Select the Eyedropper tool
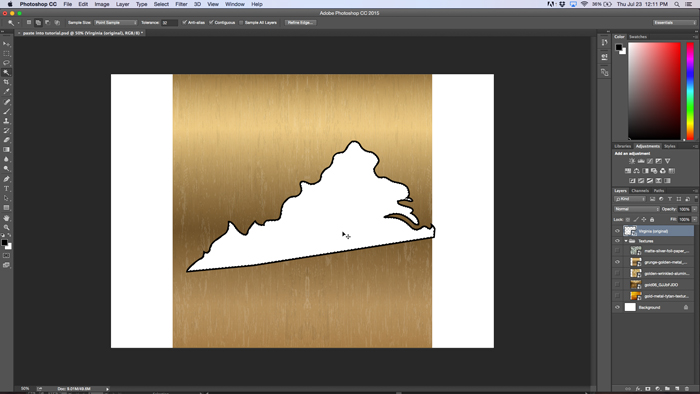 pos(6,91)
